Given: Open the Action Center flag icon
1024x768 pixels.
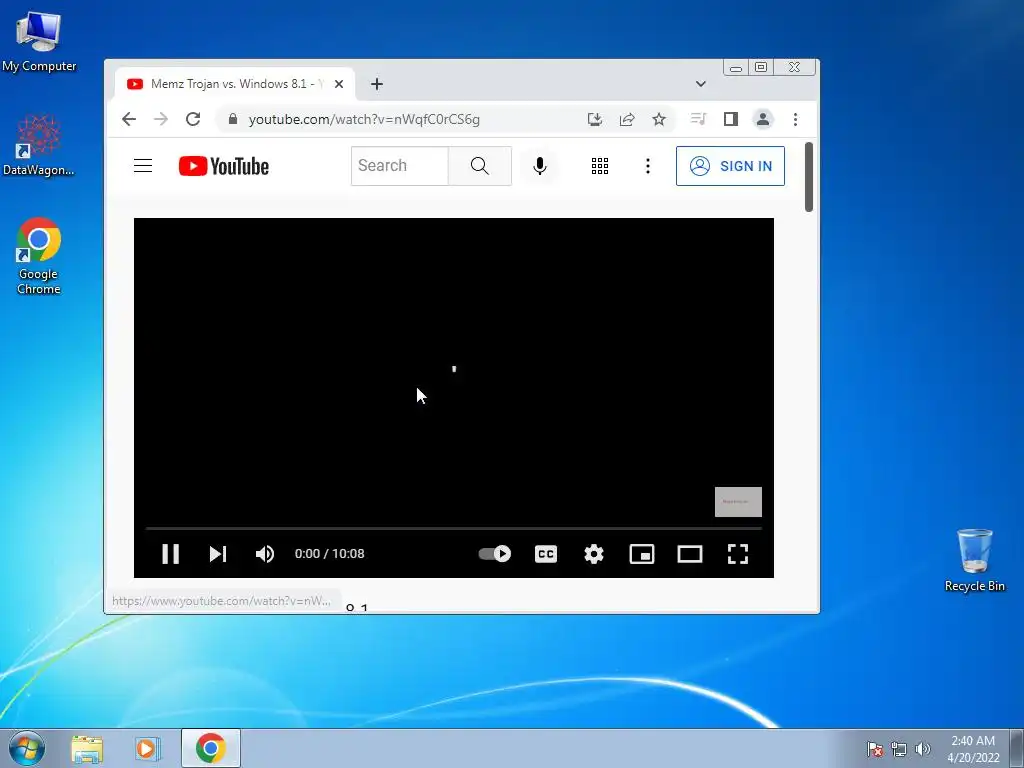Looking at the screenshot, I should pos(874,749).
